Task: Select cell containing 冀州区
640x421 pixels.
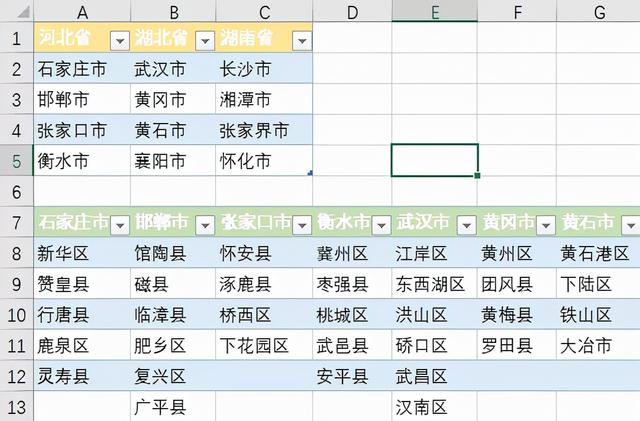Action: point(352,253)
